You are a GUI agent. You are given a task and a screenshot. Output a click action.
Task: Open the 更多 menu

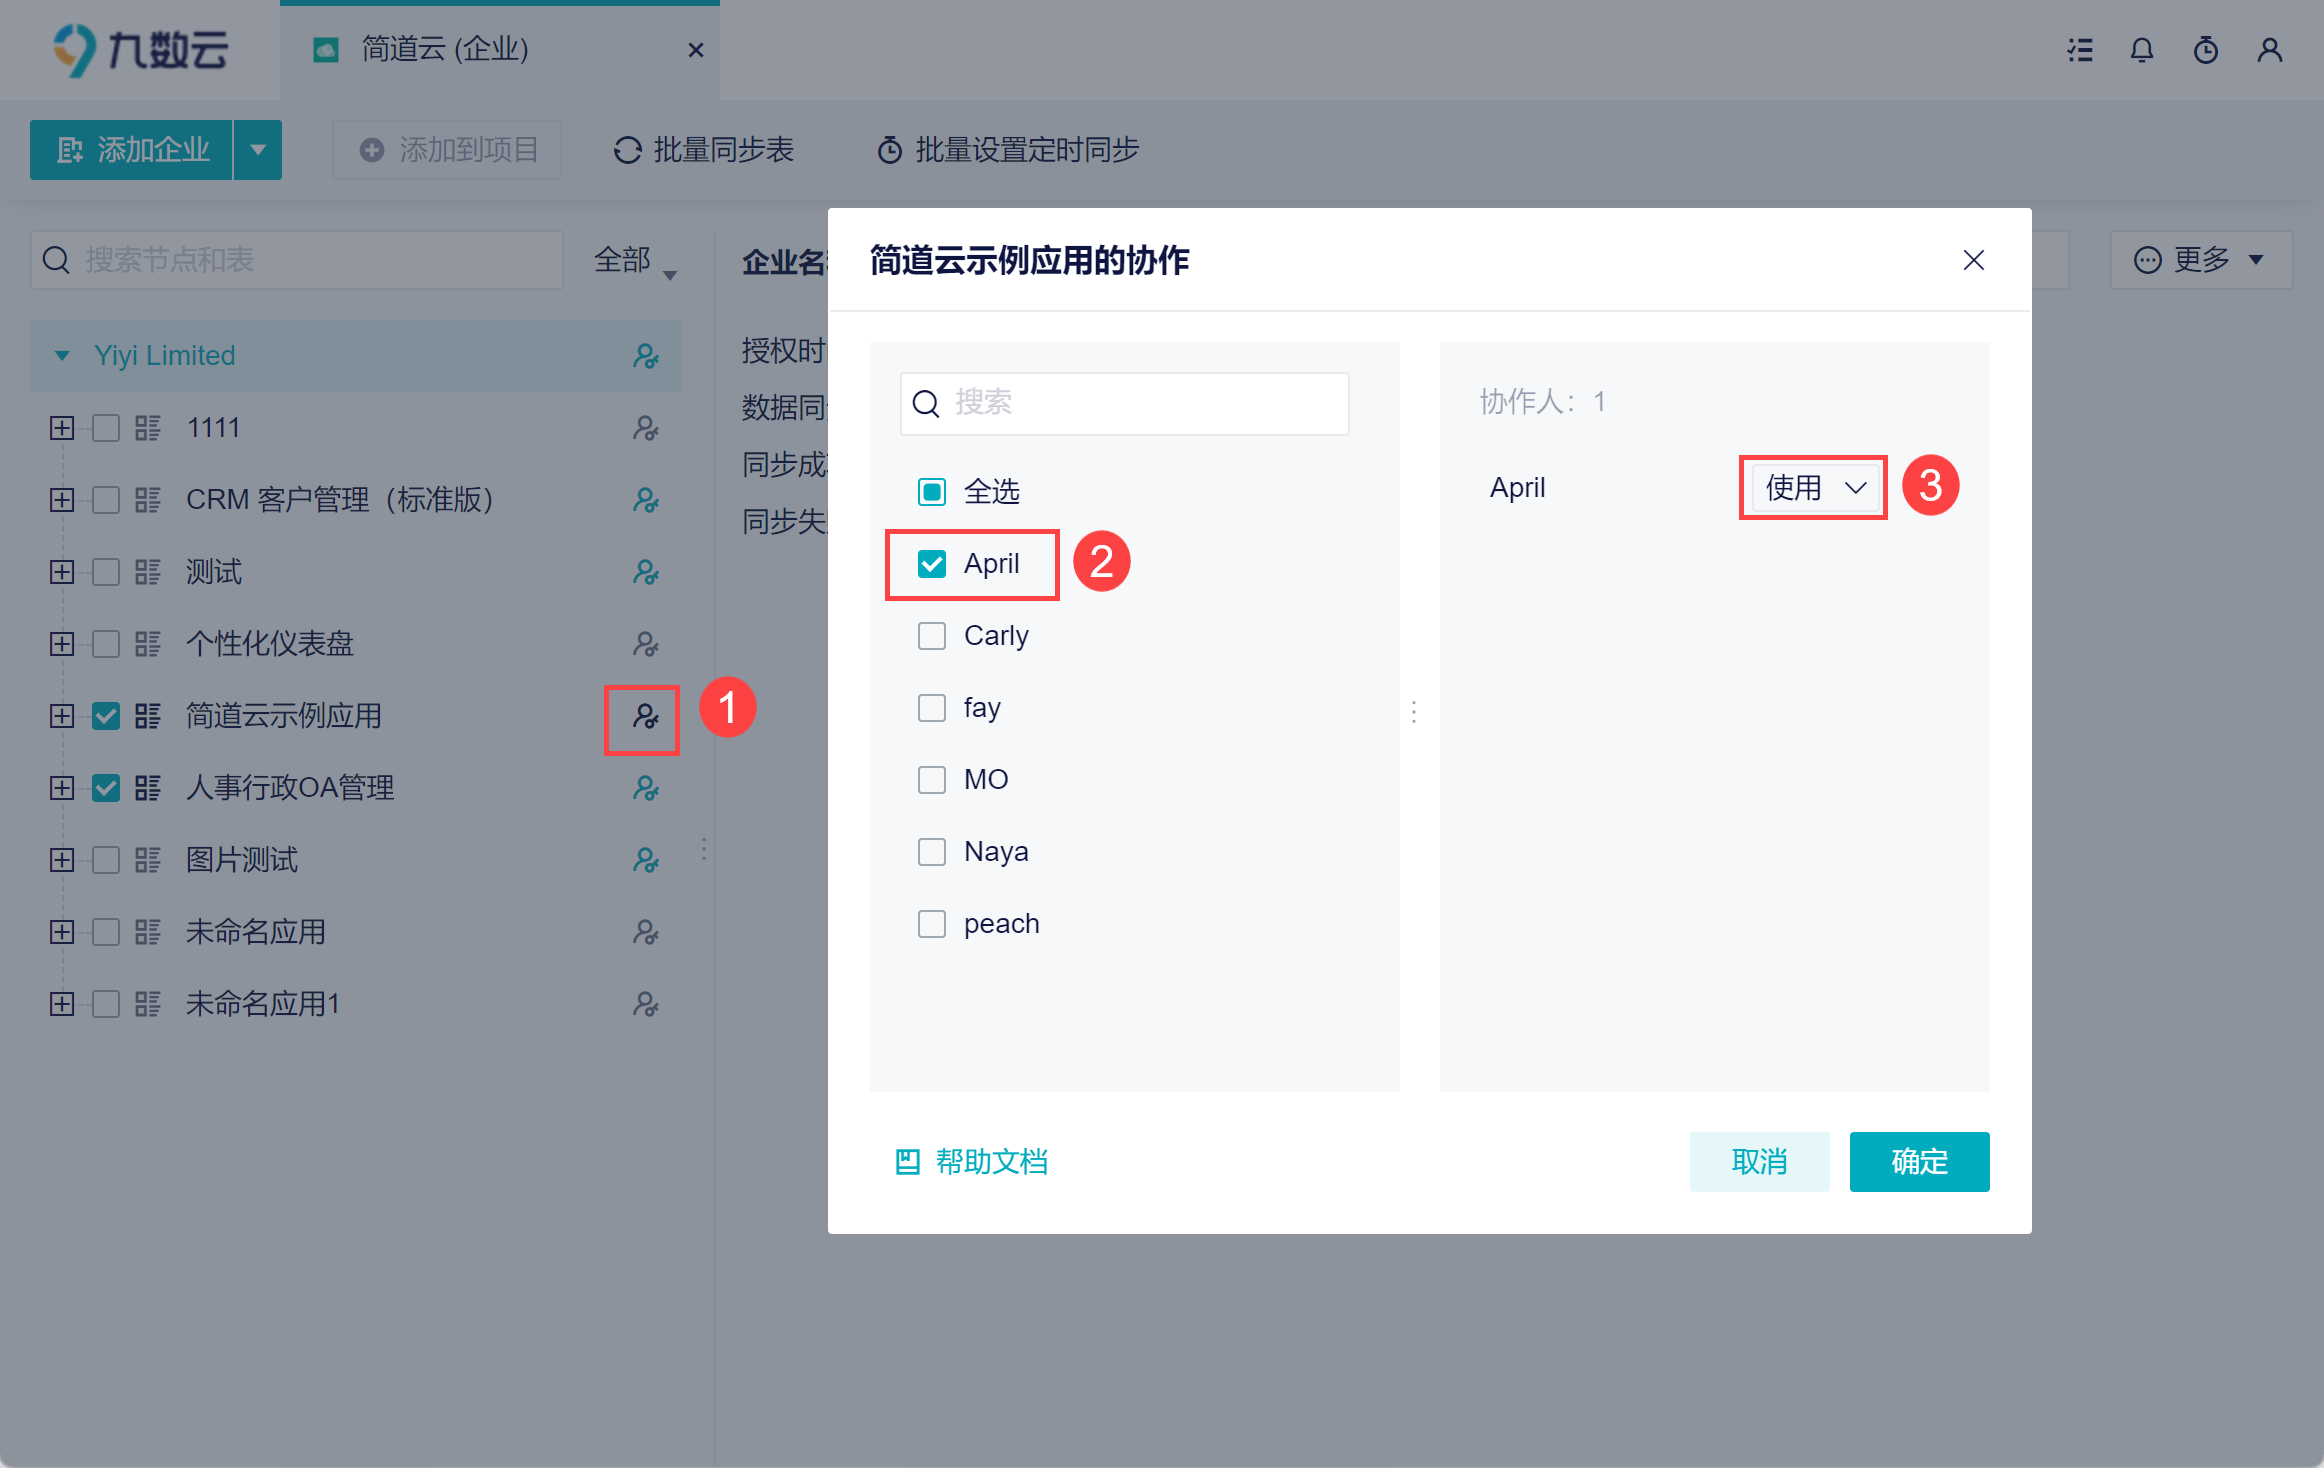(x=2200, y=260)
